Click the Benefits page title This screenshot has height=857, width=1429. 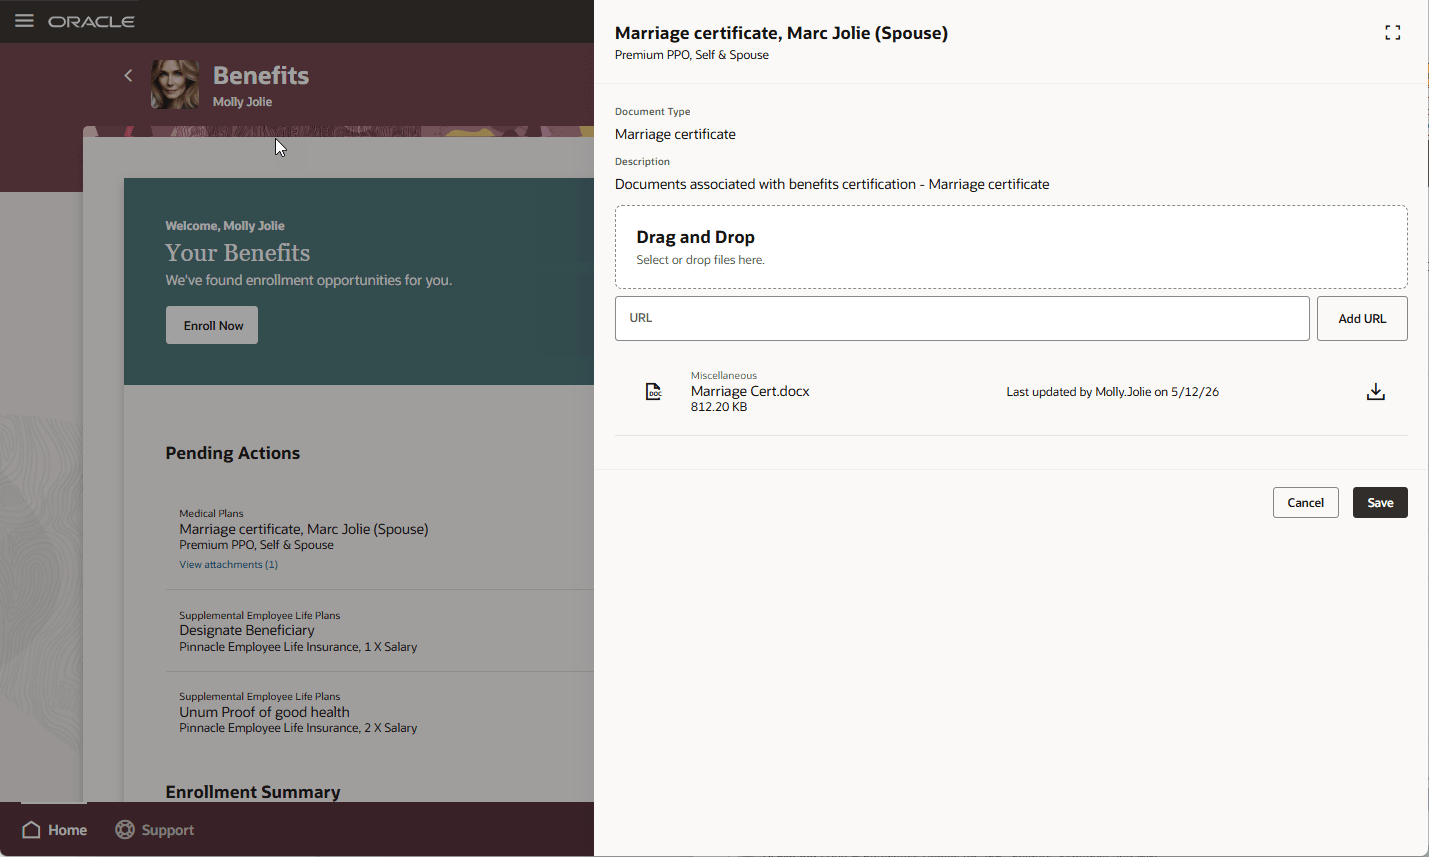(261, 75)
